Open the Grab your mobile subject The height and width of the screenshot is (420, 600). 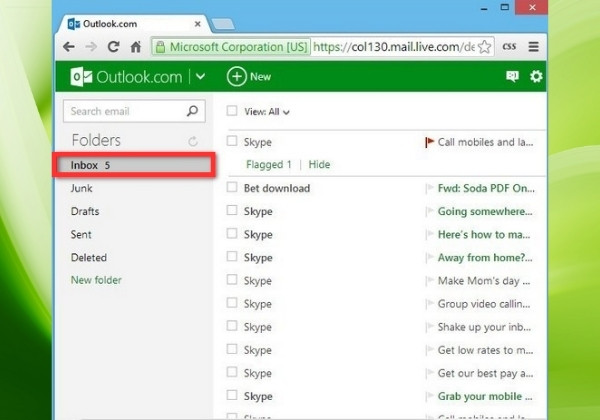(485, 396)
